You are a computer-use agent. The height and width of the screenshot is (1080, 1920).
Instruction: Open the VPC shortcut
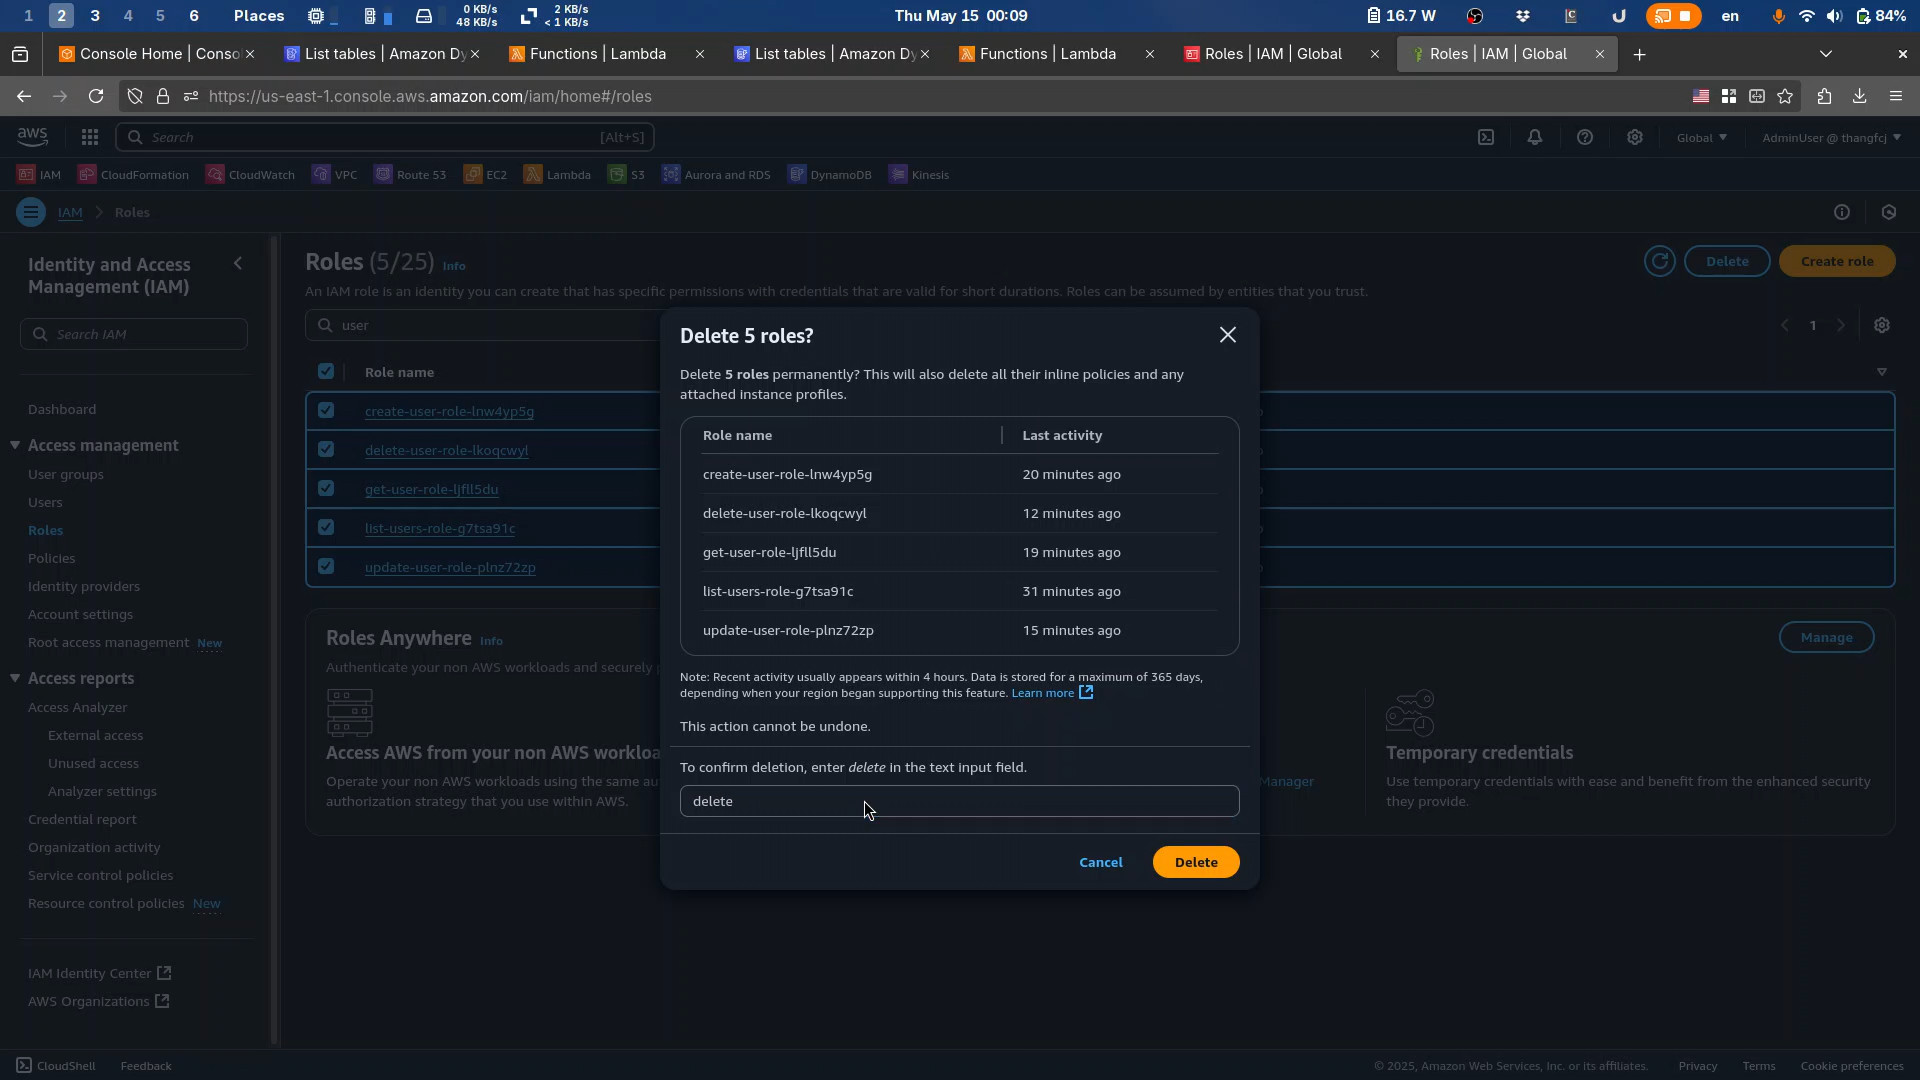click(335, 175)
